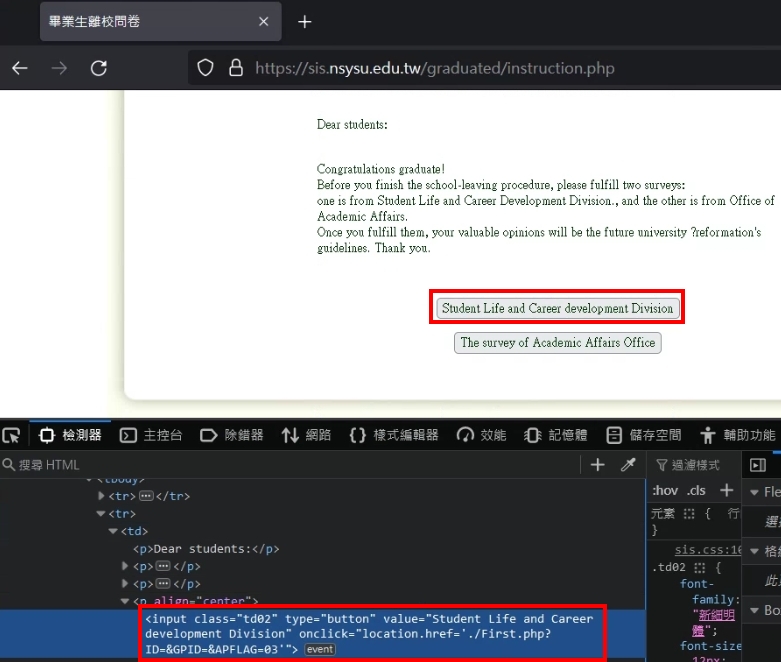This screenshot has width=781, height=662.
Task: Click the "Congratulations graduate!" page text
Action: (x=381, y=169)
